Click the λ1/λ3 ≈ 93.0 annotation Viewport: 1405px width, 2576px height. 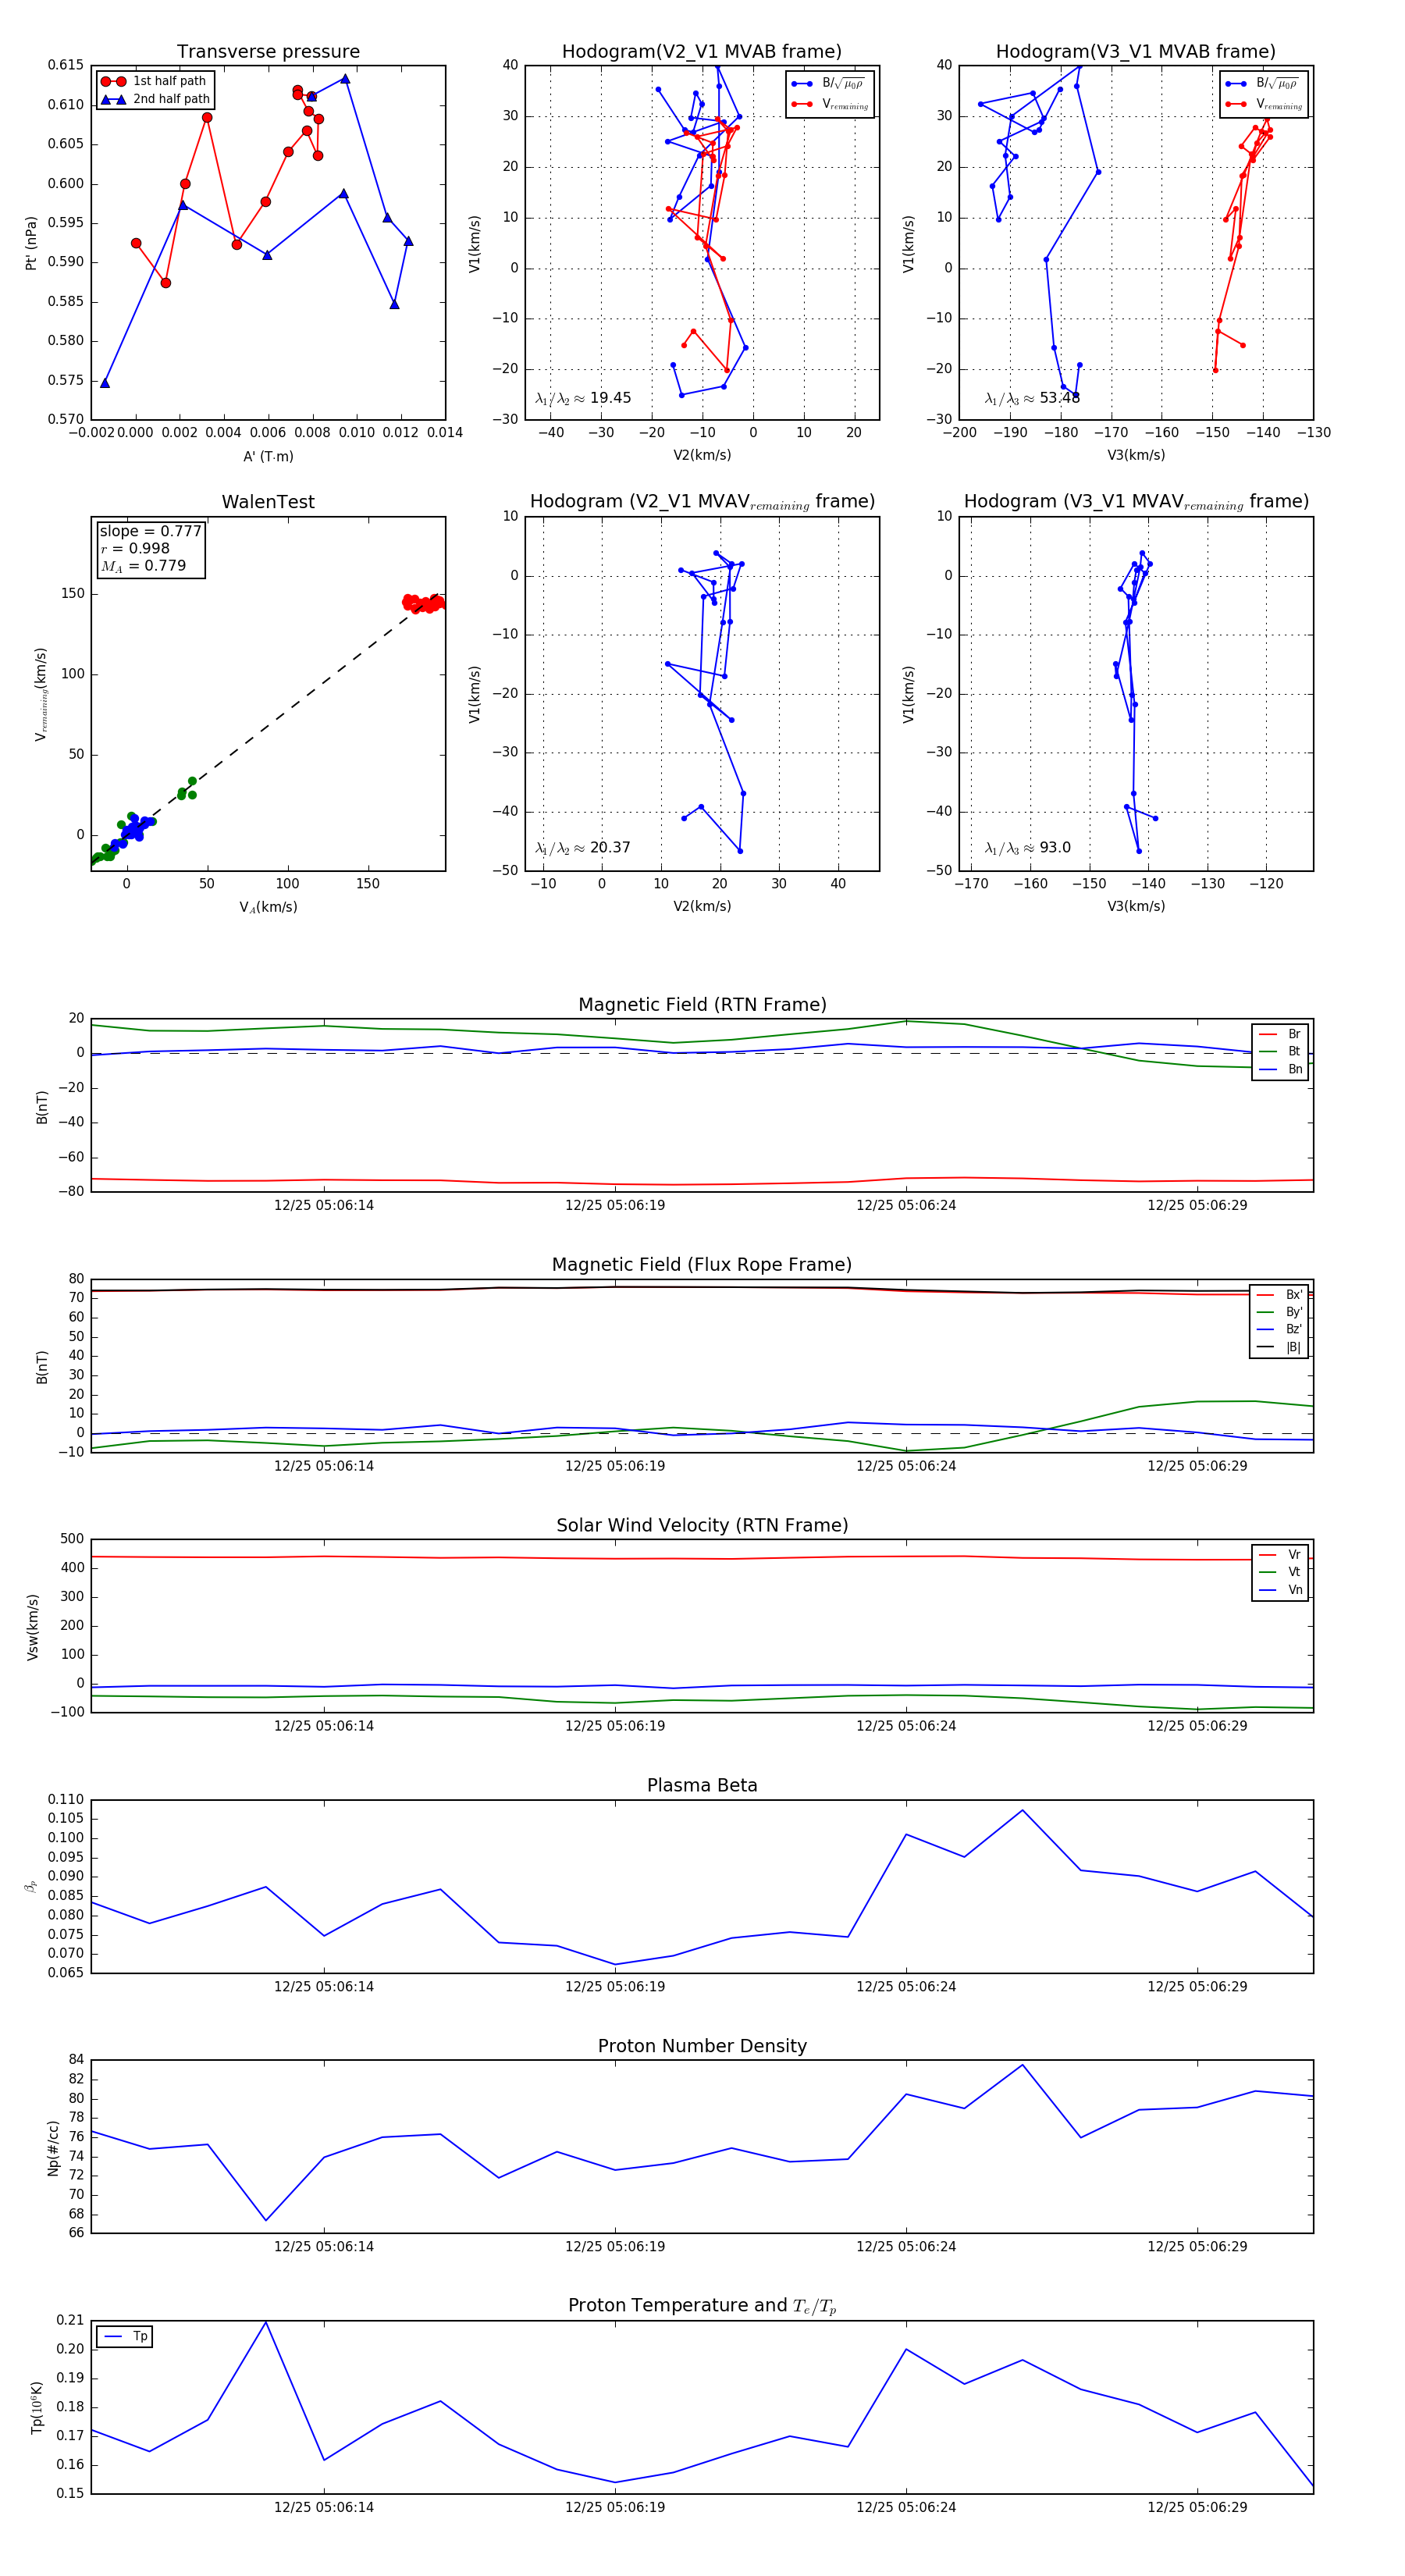pyautogui.click(x=1027, y=848)
